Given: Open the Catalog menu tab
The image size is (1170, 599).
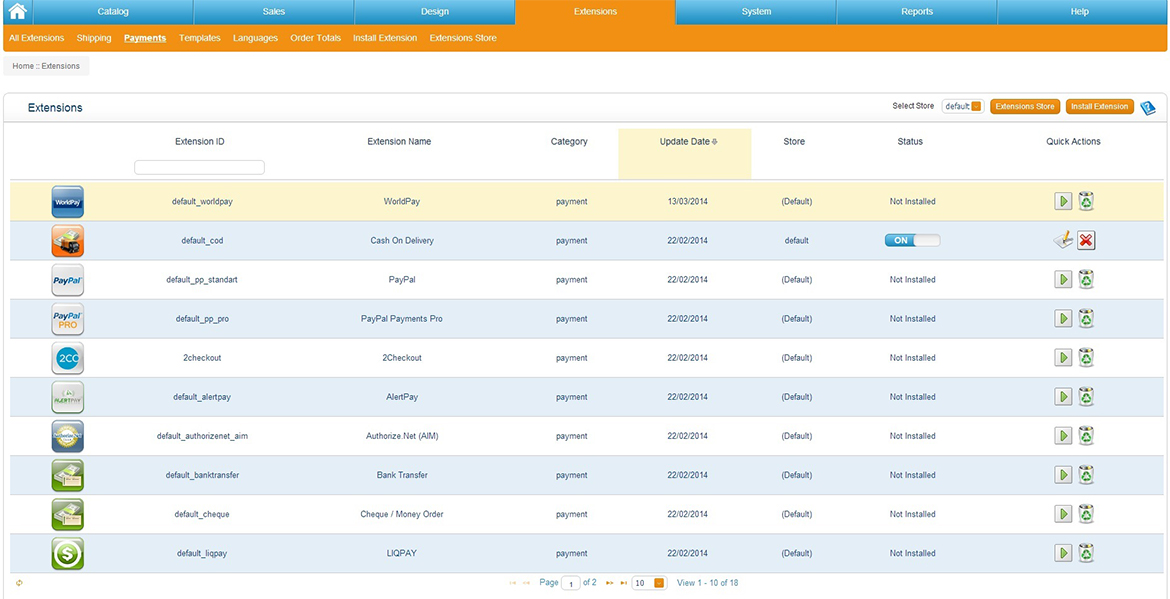Looking at the screenshot, I should [113, 12].
